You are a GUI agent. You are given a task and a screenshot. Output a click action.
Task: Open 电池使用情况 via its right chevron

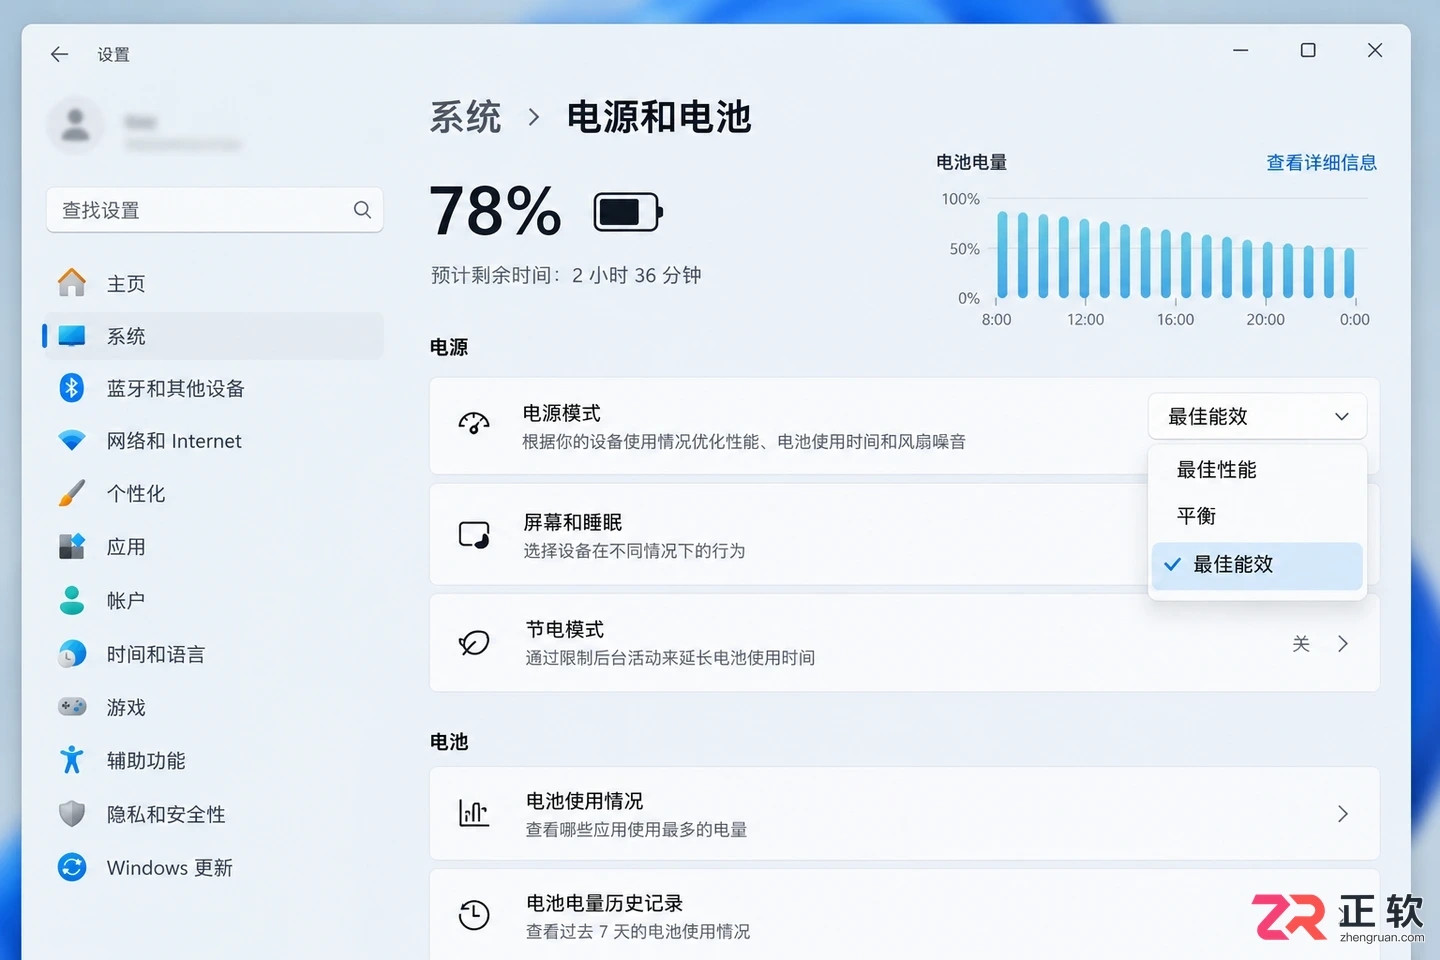[1343, 814]
